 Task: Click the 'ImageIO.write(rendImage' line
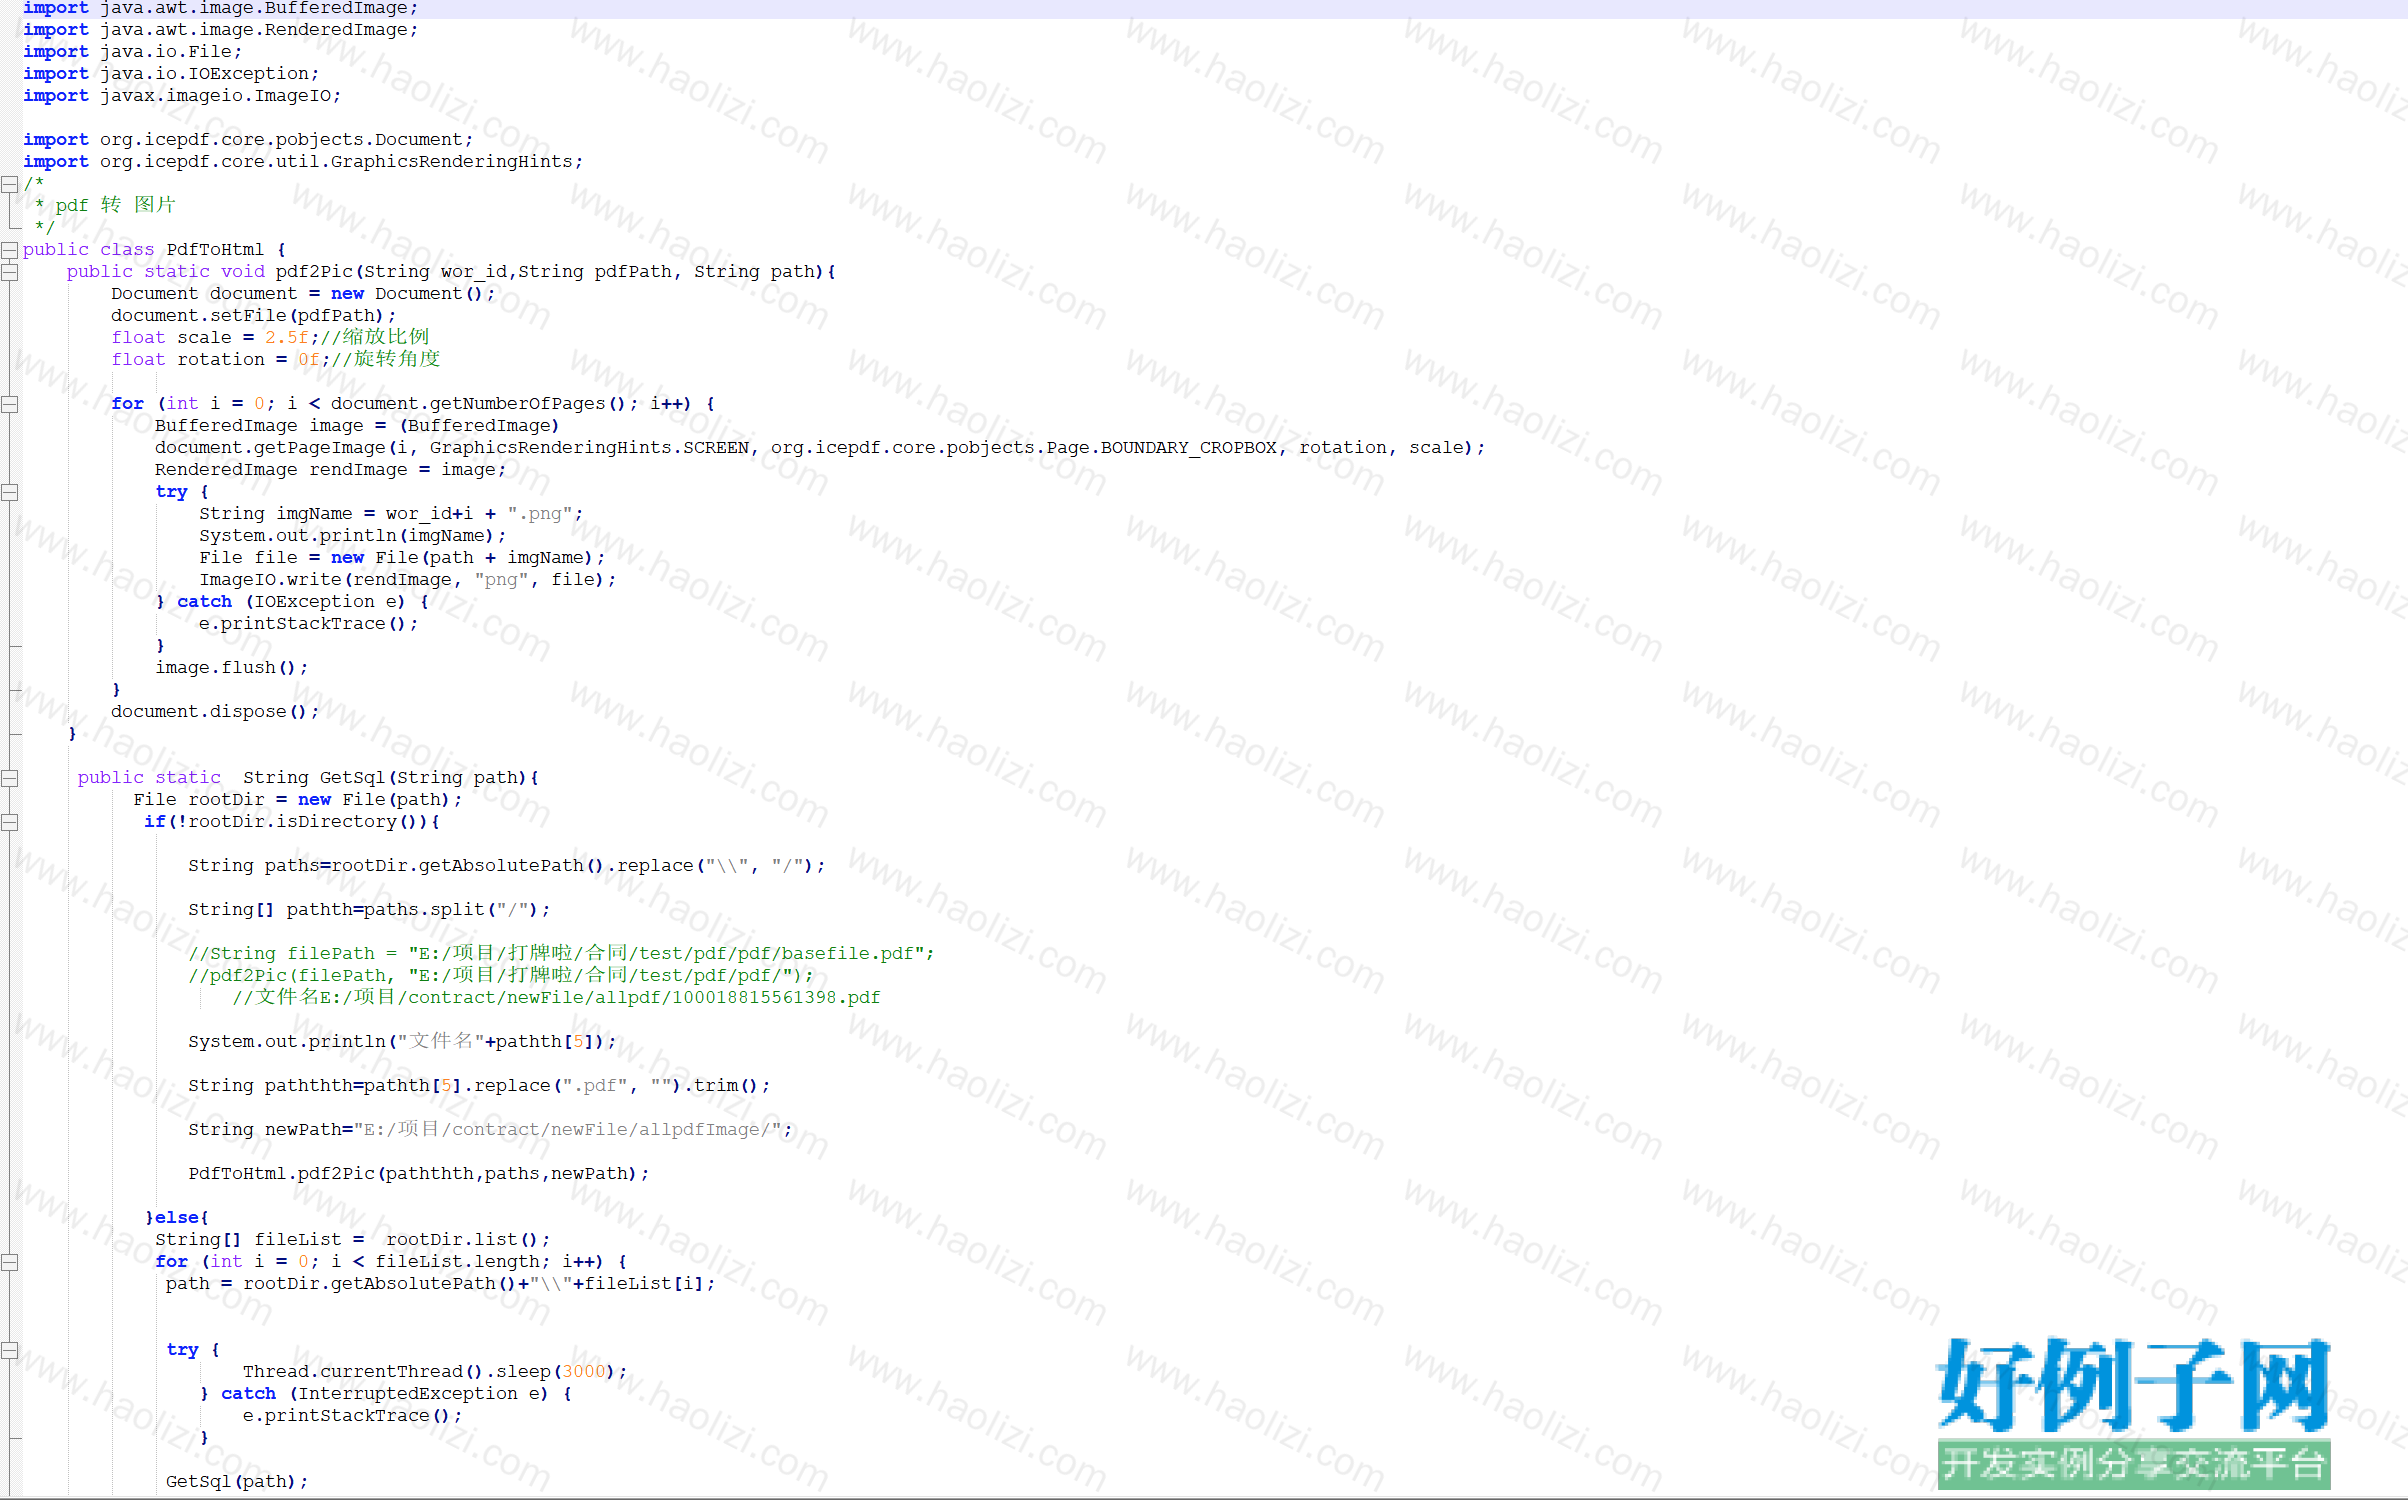pos(407,580)
